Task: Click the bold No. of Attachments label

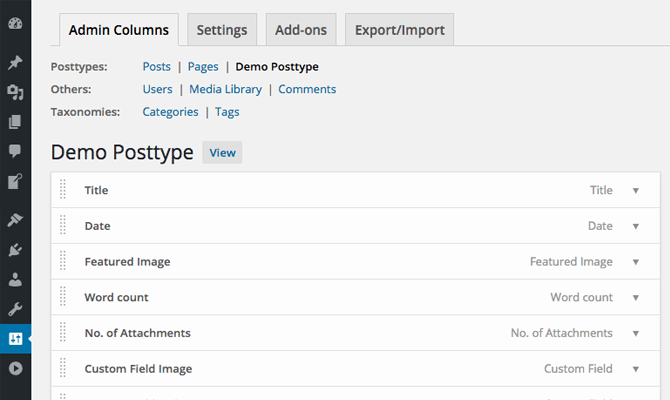Action: [138, 333]
